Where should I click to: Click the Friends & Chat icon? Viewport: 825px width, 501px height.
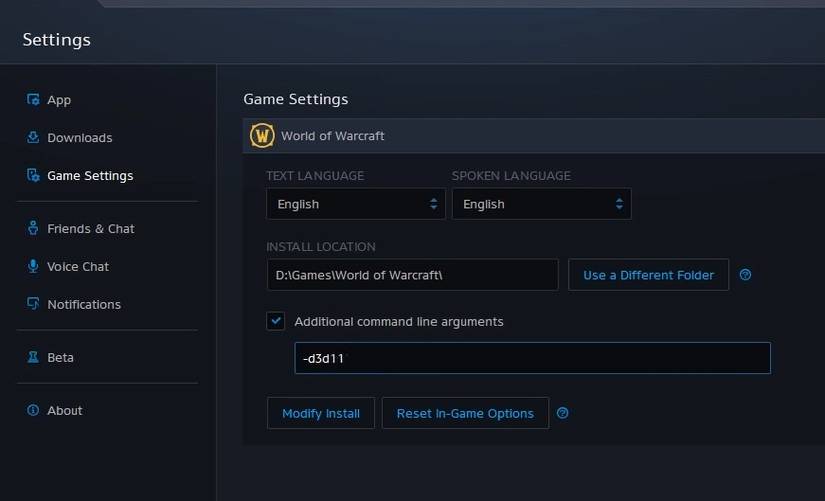tap(33, 229)
